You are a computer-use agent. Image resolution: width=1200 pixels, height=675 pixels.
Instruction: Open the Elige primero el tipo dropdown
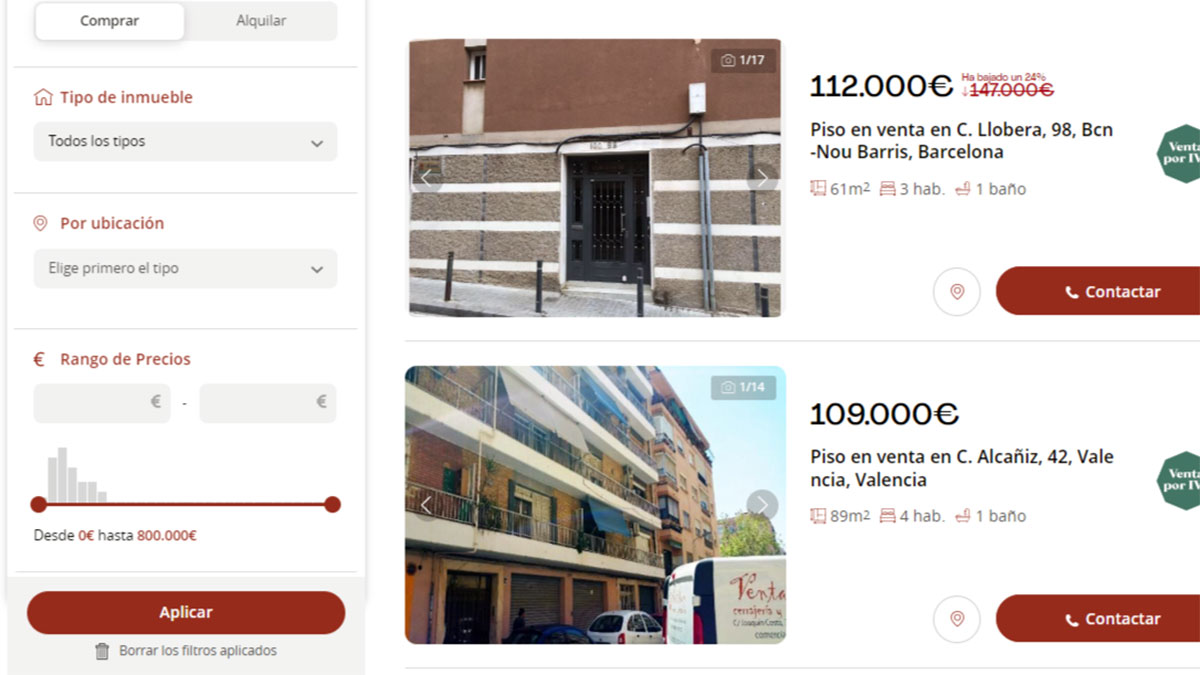pyautogui.click(x=186, y=269)
